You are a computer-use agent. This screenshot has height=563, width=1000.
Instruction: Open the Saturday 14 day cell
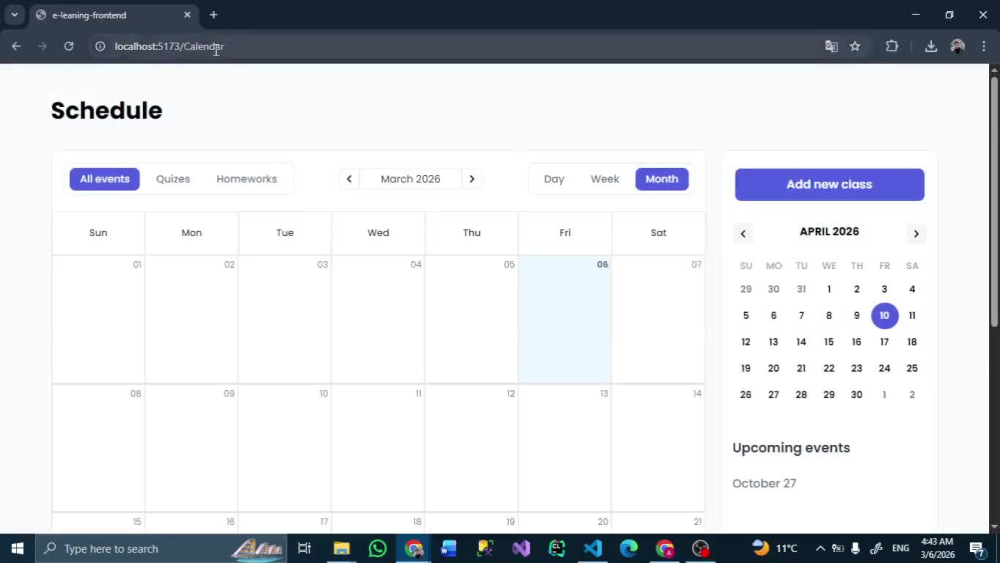[658, 448]
